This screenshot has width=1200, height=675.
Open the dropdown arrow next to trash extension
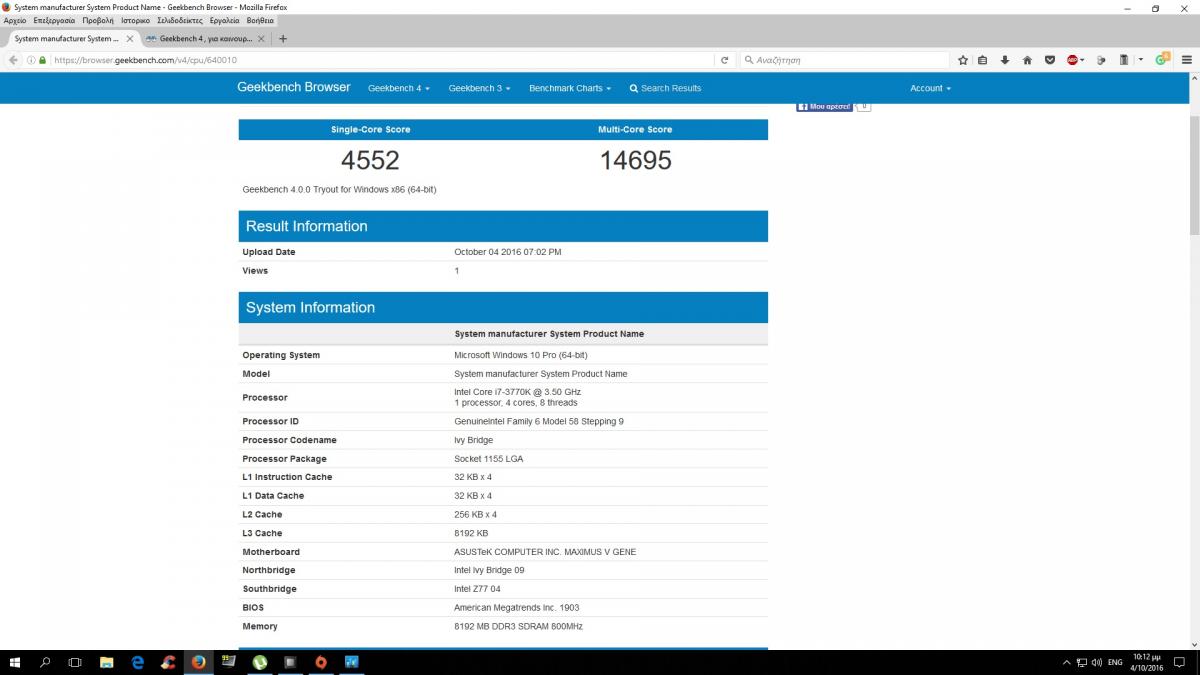[x=1141, y=60]
